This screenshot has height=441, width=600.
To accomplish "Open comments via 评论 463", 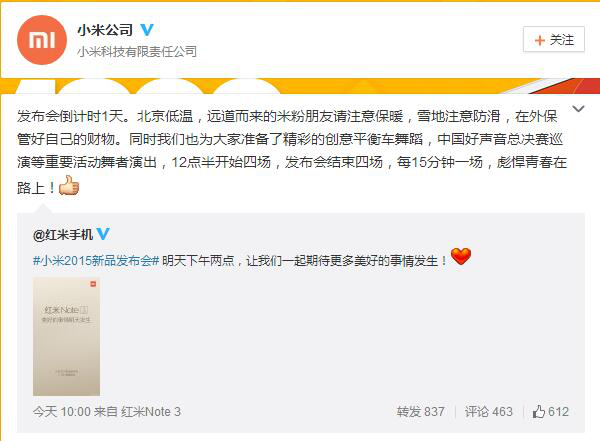I will click(x=488, y=412).
